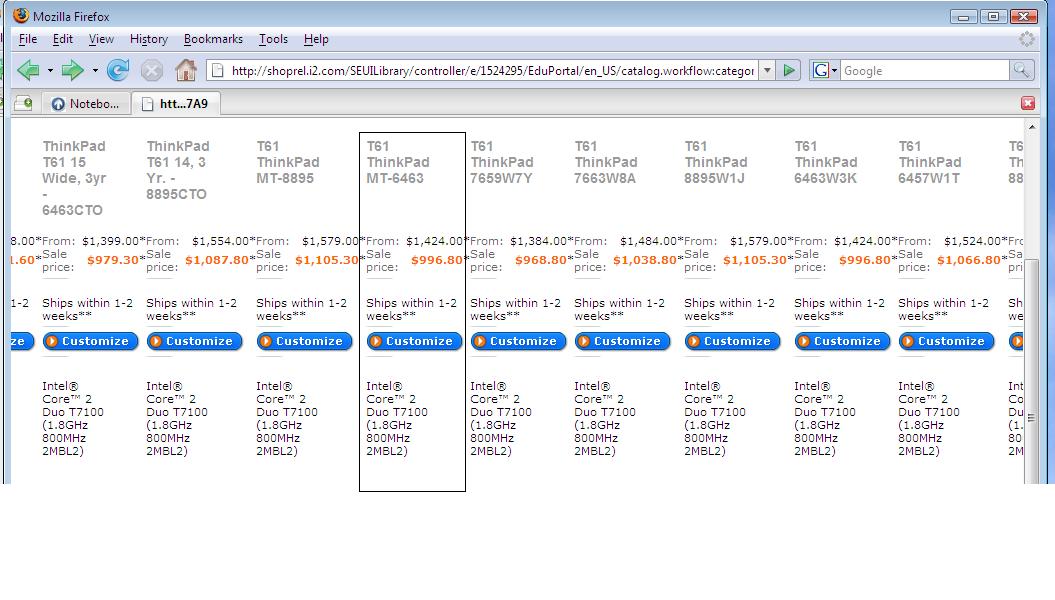This screenshot has height=600, width=1055.
Task: Reload the current page
Action: tap(118, 70)
